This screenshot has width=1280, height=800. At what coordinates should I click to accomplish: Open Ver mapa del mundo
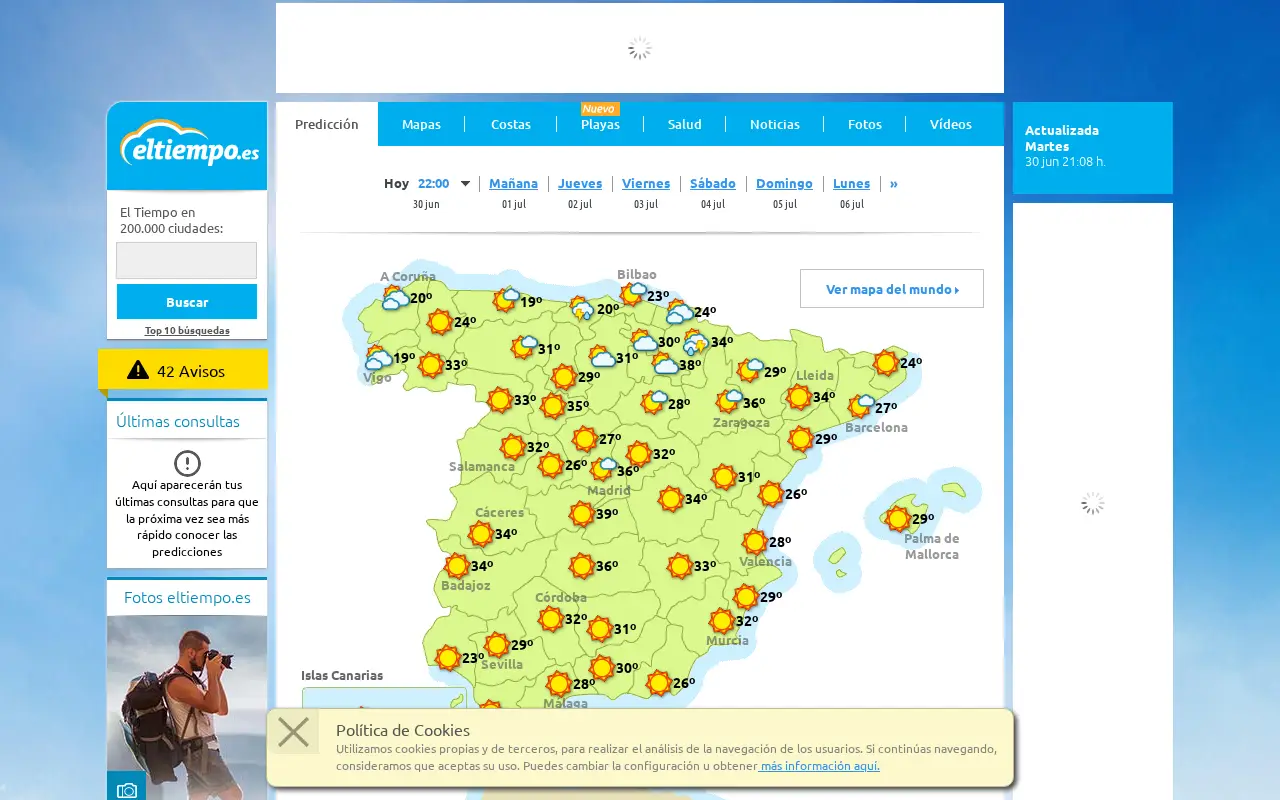pyautogui.click(x=892, y=289)
